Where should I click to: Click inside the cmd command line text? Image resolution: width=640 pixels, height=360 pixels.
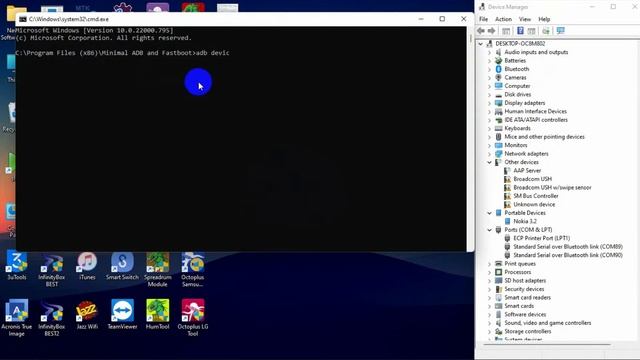pyautogui.click(x=122, y=53)
